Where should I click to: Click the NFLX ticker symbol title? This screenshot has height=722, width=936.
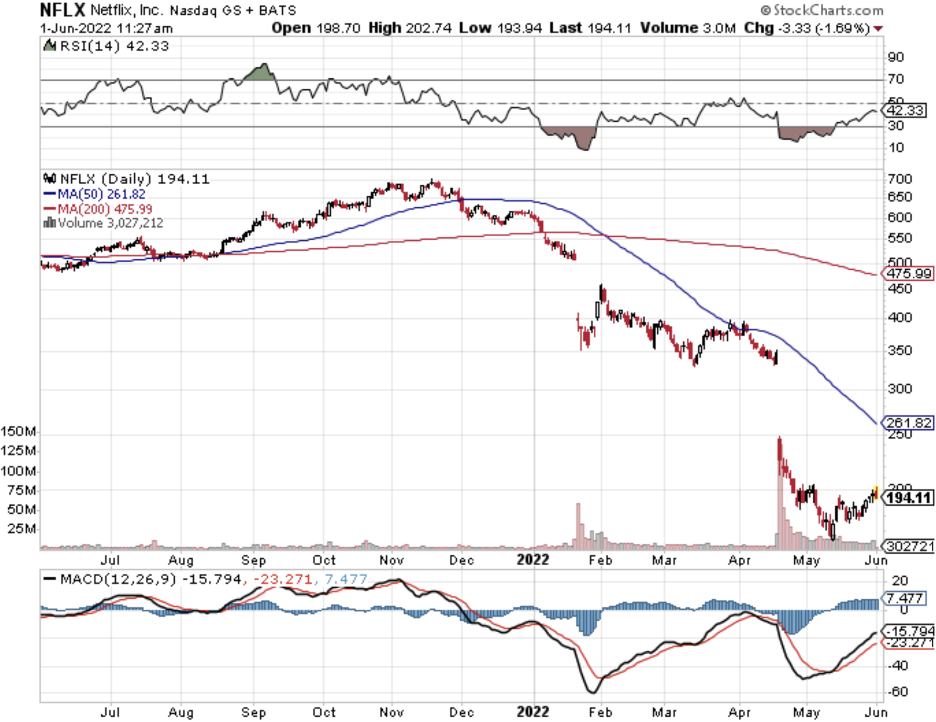click(63, 10)
